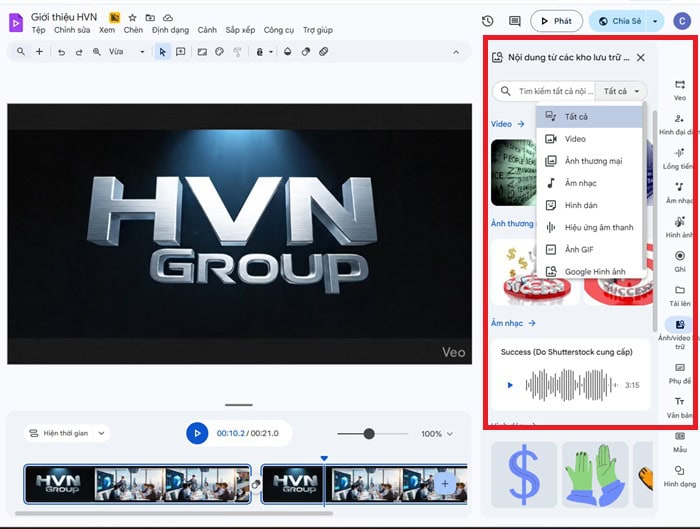The height and width of the screenshot is (529, 700).
Task: Open the Chèn menu
Action: (x=133, y=30)
